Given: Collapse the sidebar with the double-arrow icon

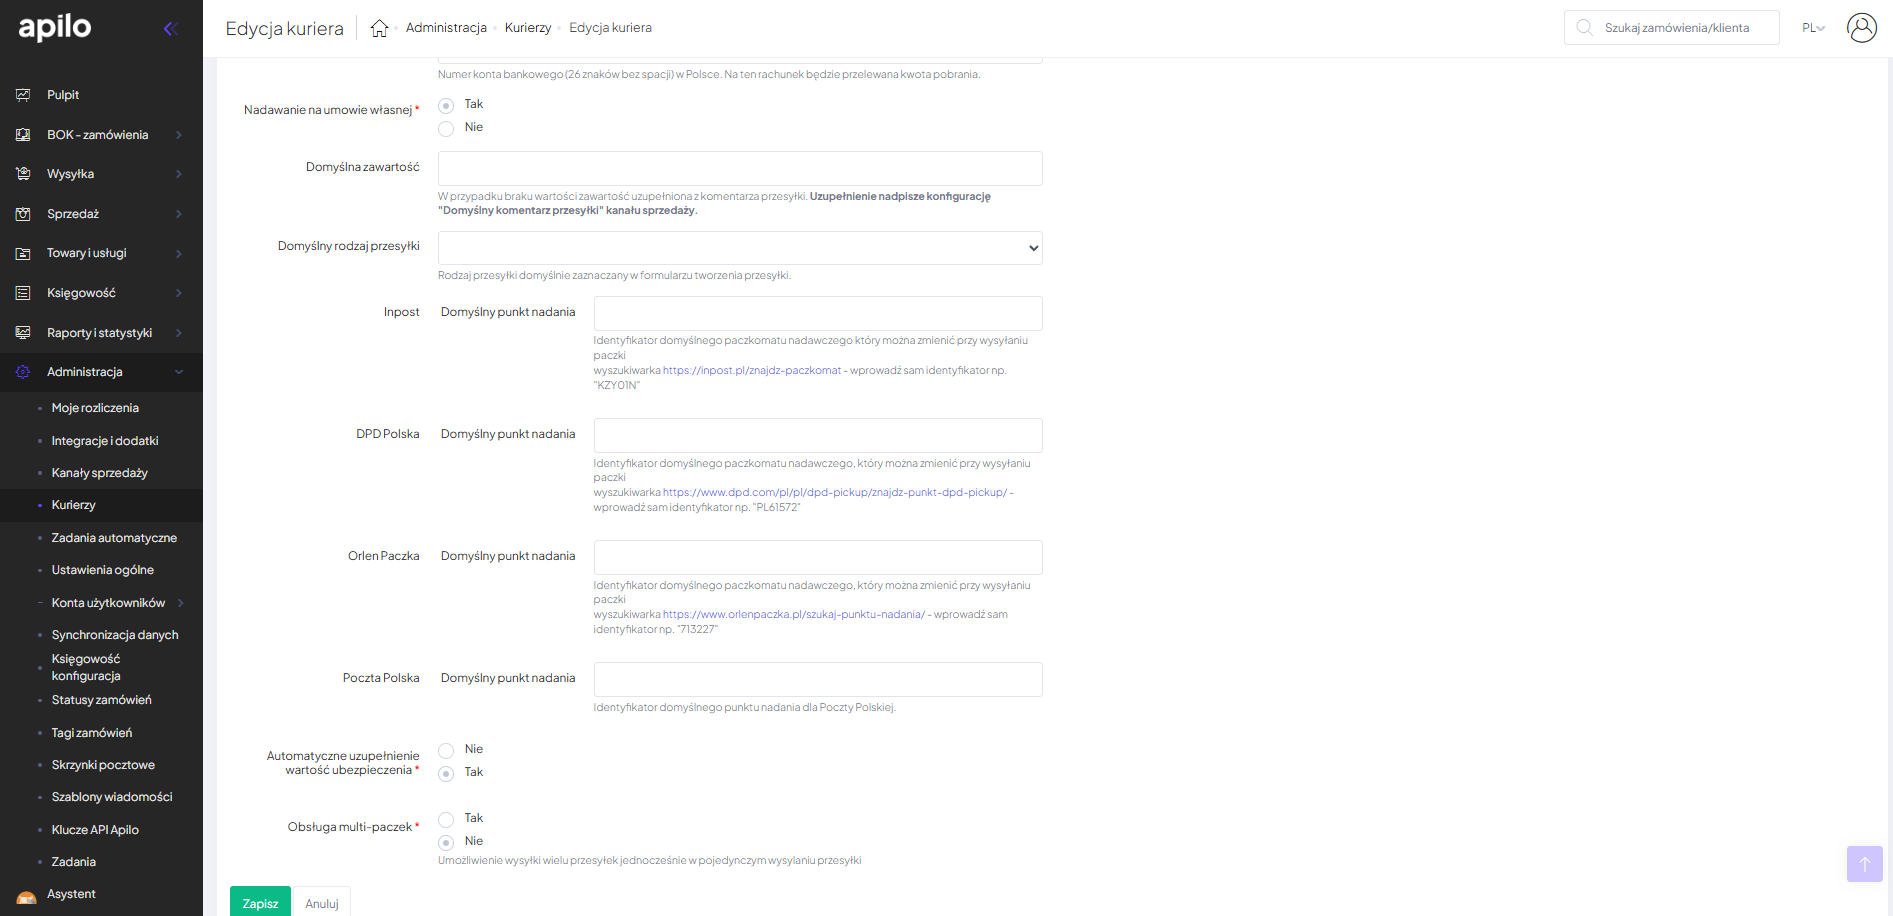Looking at the screenshot, I should click(170, 28).
